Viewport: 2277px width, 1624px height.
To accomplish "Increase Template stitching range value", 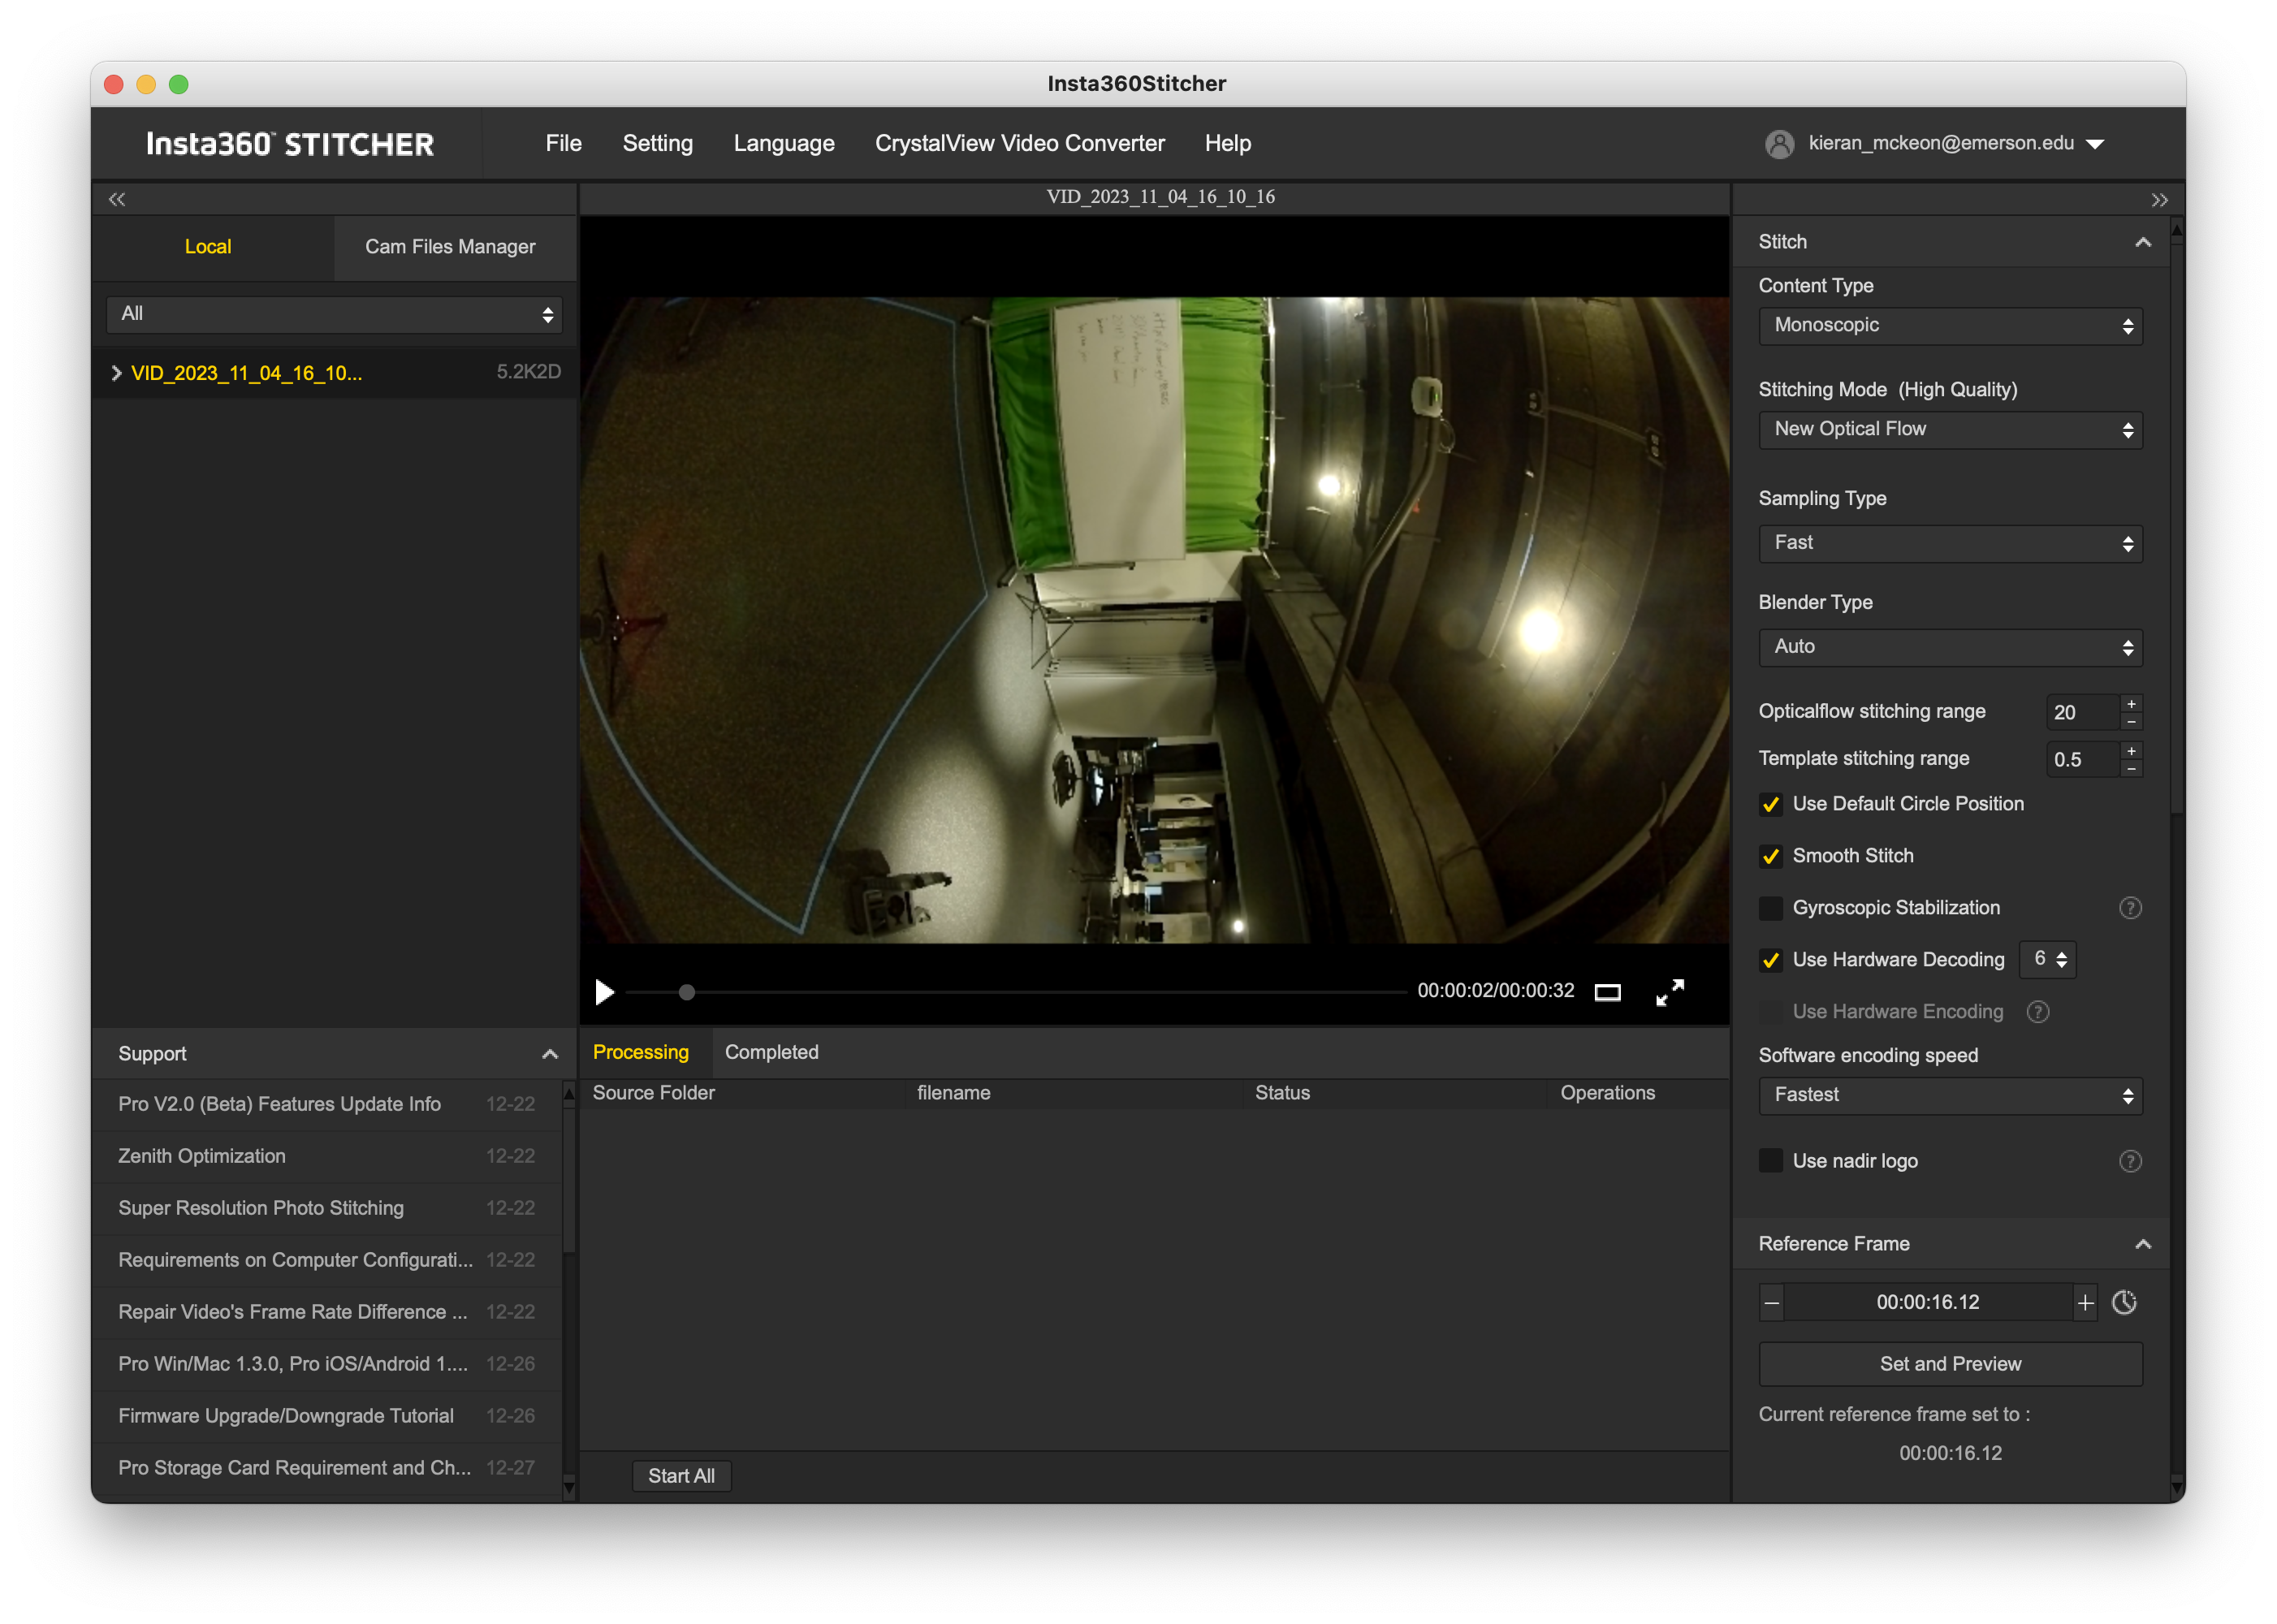I will (x=2131, y=751).
